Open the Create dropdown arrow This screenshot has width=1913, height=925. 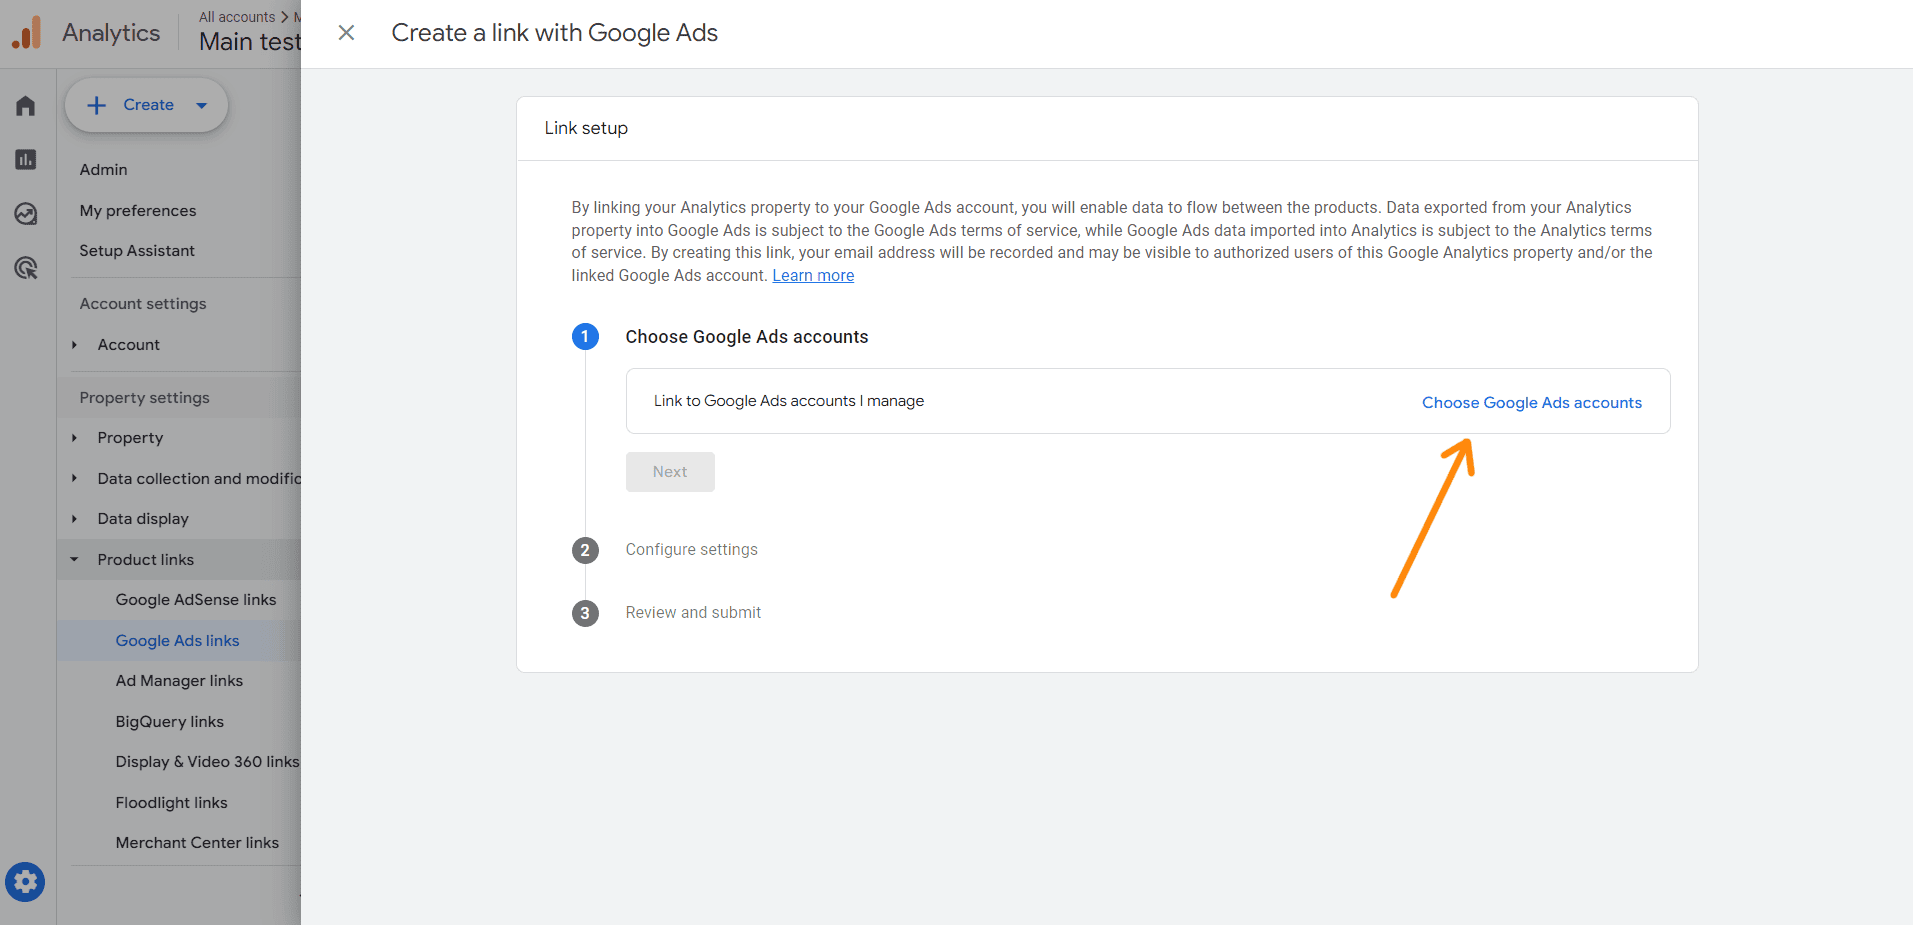click(x=201, y=105)
